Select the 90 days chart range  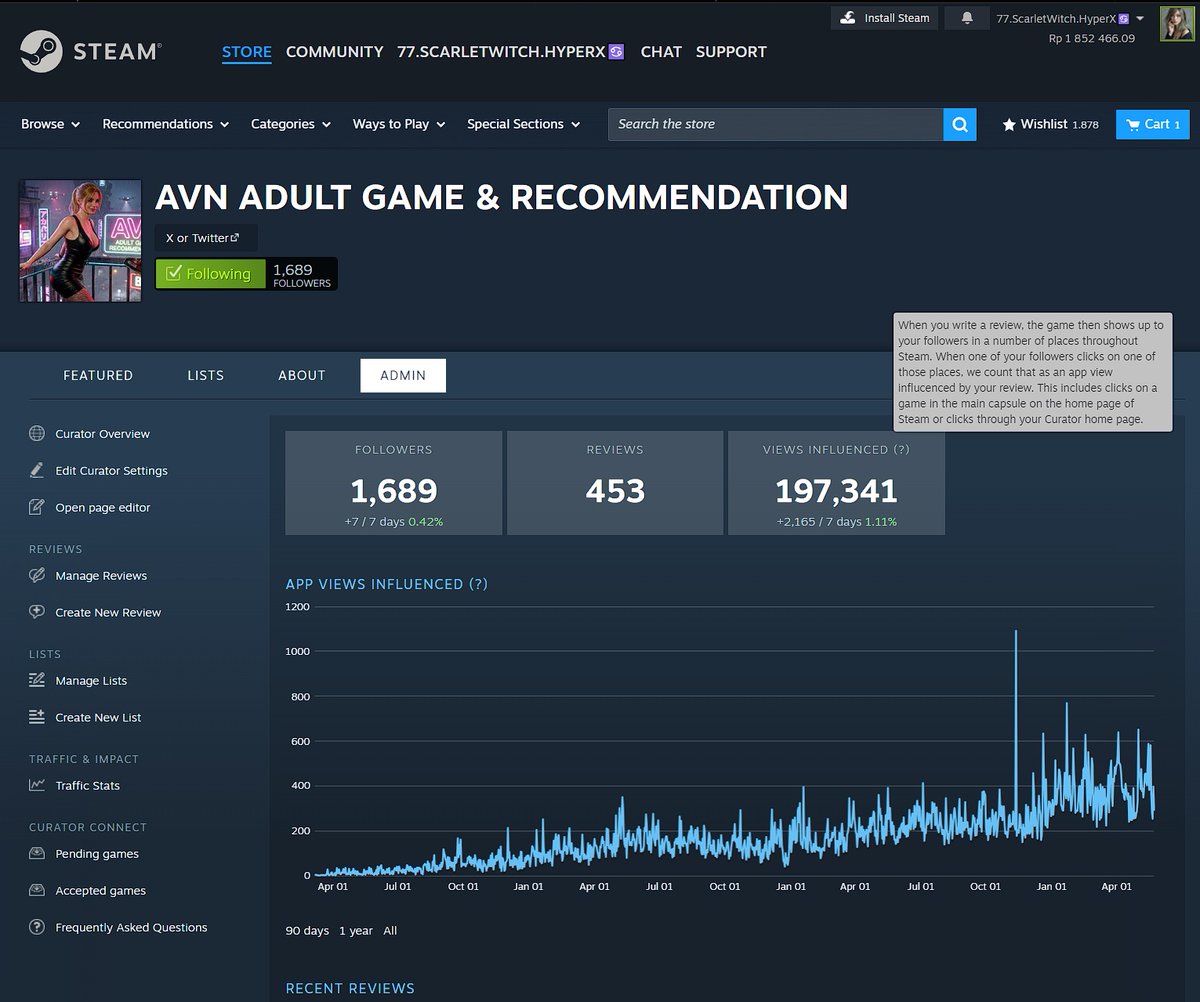coord(307,931)
